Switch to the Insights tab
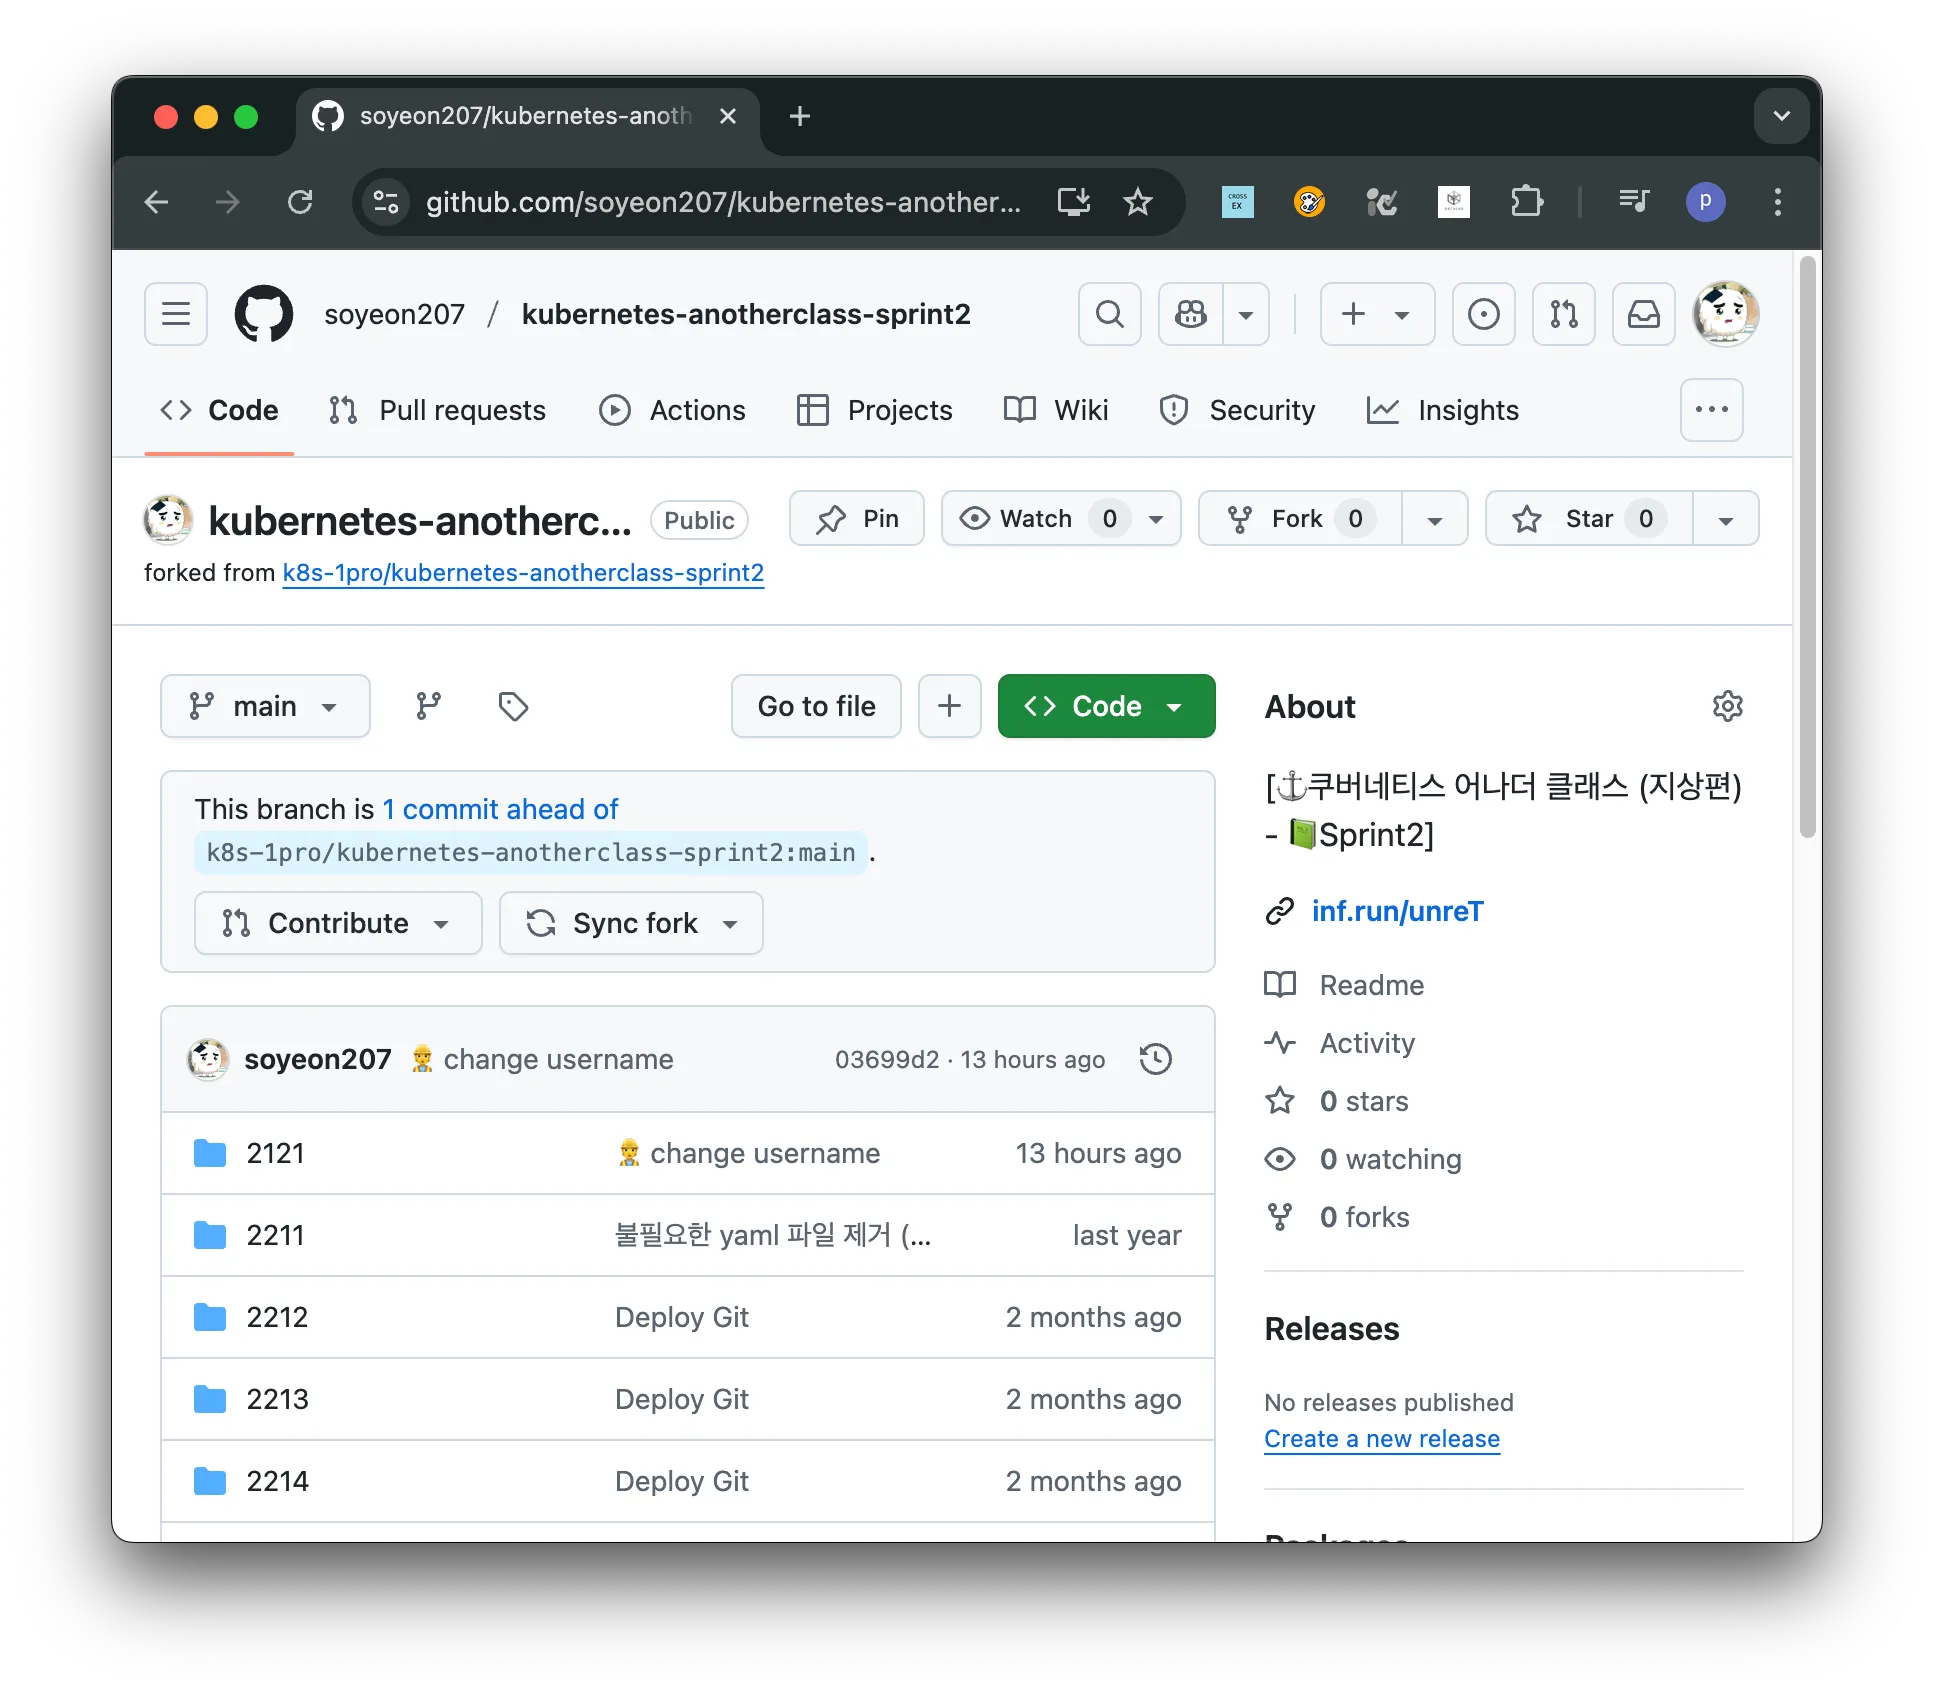Image resolution: width=1934 pixels, height=1690 pixels. (x=1442, y=410)
